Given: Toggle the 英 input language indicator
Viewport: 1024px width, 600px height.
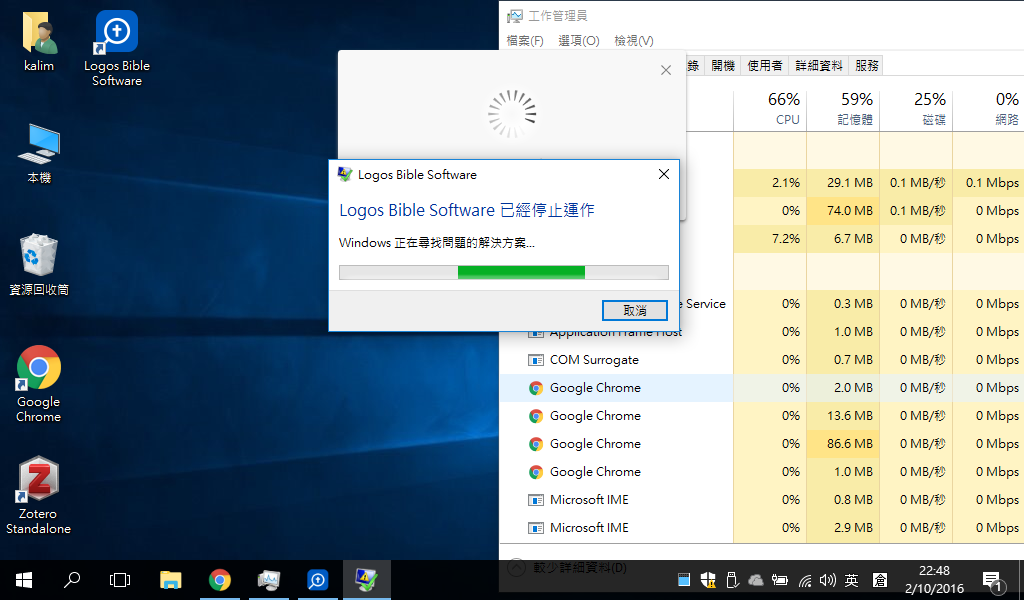Looking at the screenshot, I should click(x=852, y=580).
